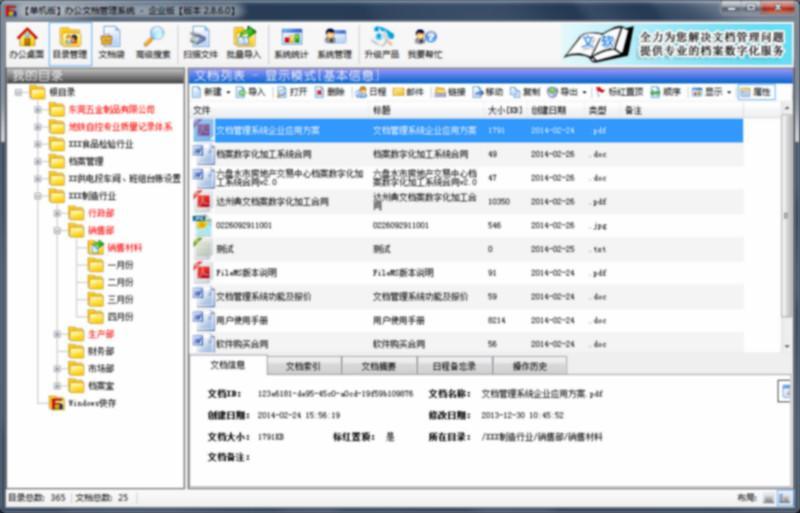Open the 显示 display dropdown

pyautogui.click(x=711, y=92)
